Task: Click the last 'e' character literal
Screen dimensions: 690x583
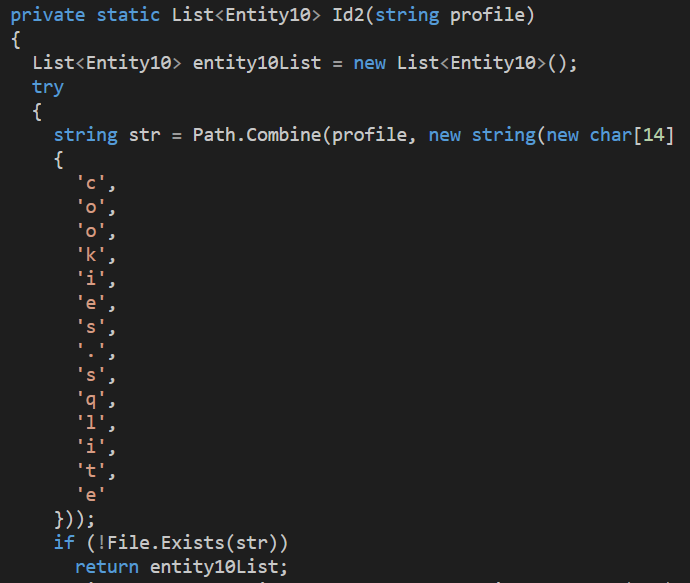Action: tap(91, 495)
